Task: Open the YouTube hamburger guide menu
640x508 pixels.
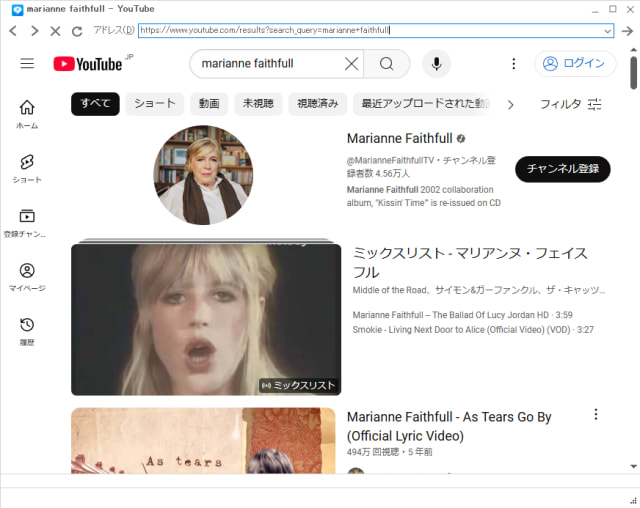Action: point(27,63)
